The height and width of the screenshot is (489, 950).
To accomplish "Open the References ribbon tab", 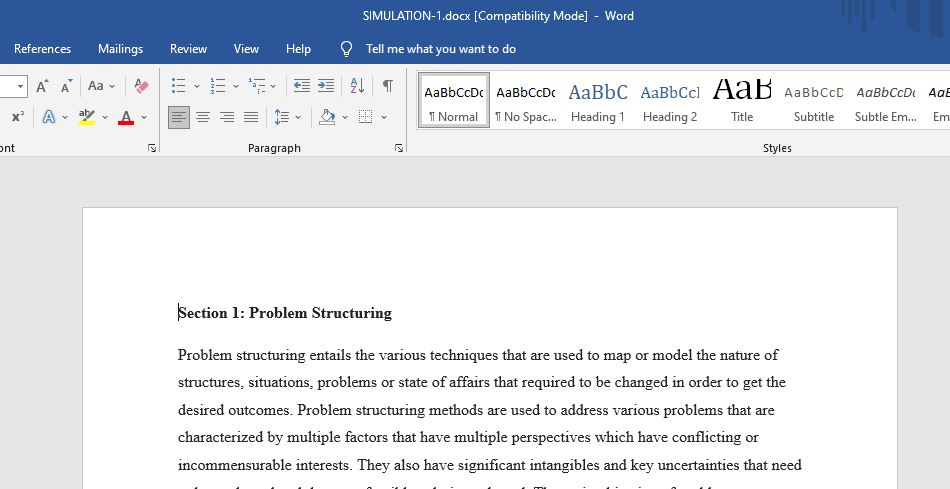I will (x=42, y=49).
